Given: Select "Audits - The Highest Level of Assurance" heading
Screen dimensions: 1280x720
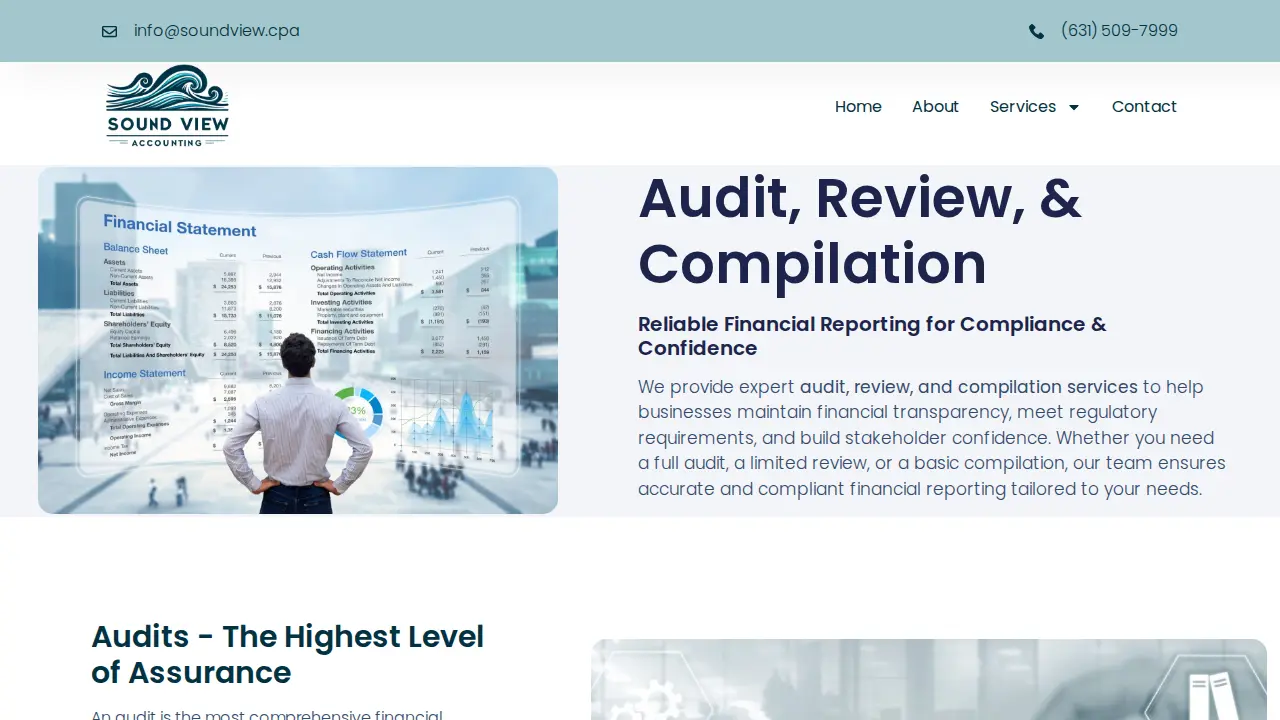Looking at the screenshot, I should coord(288,654).
